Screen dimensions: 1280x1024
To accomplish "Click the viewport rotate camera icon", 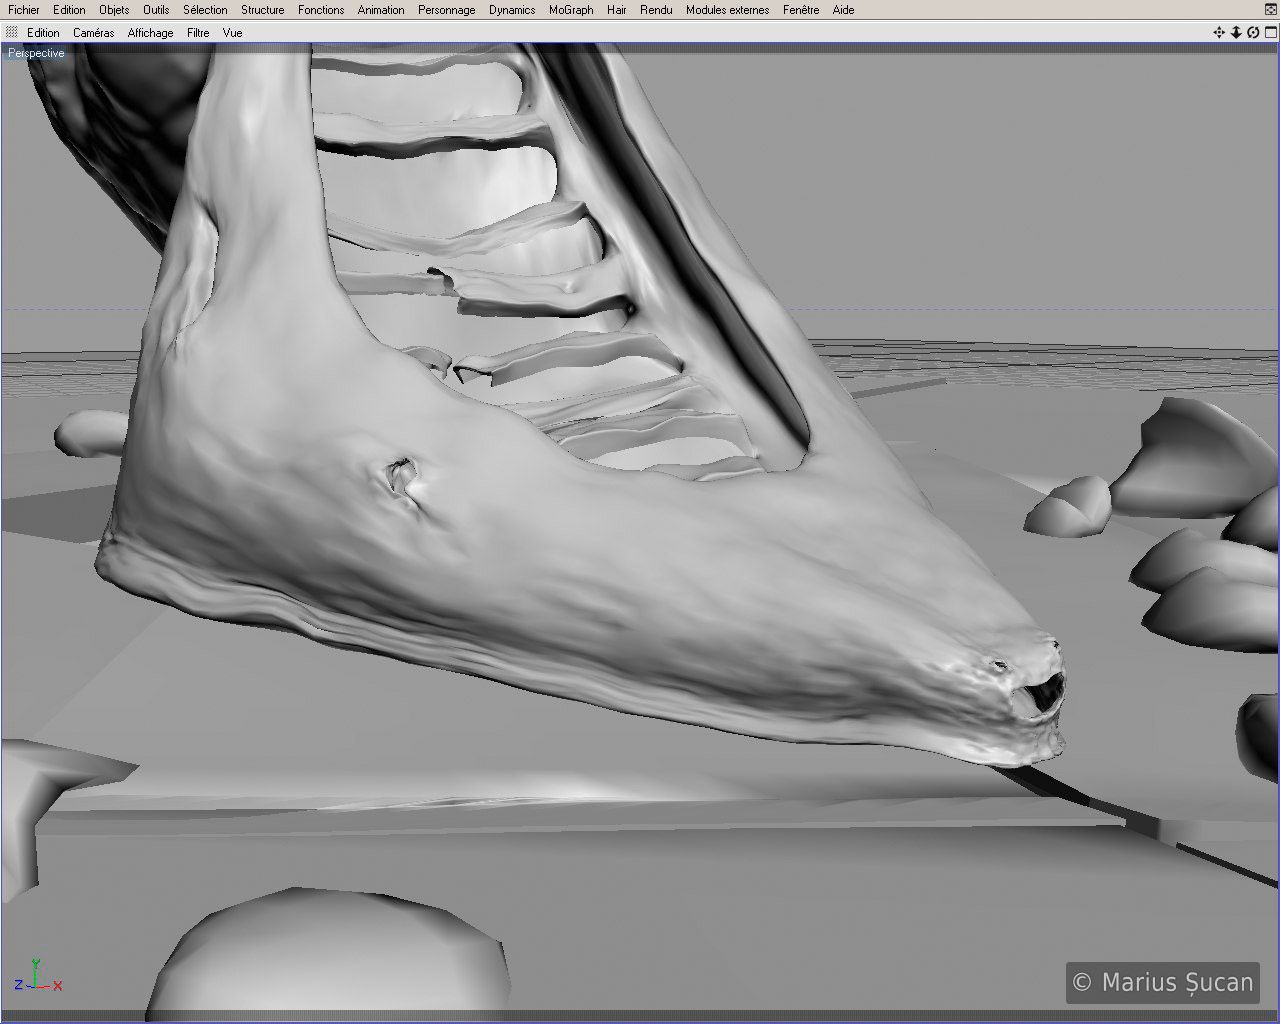I will pyautogui.click(x=1253, y=33).
